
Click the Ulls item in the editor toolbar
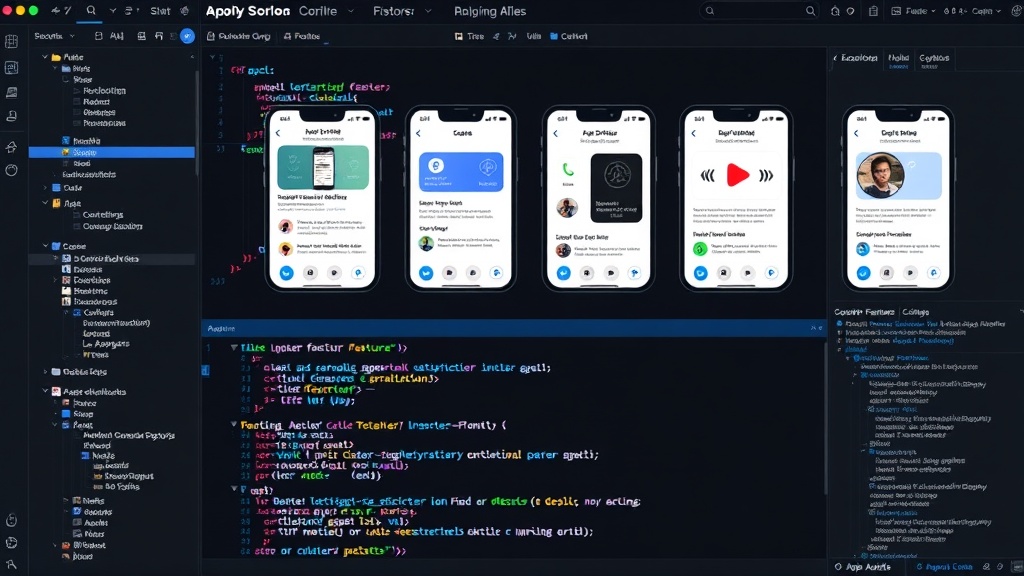534,36
